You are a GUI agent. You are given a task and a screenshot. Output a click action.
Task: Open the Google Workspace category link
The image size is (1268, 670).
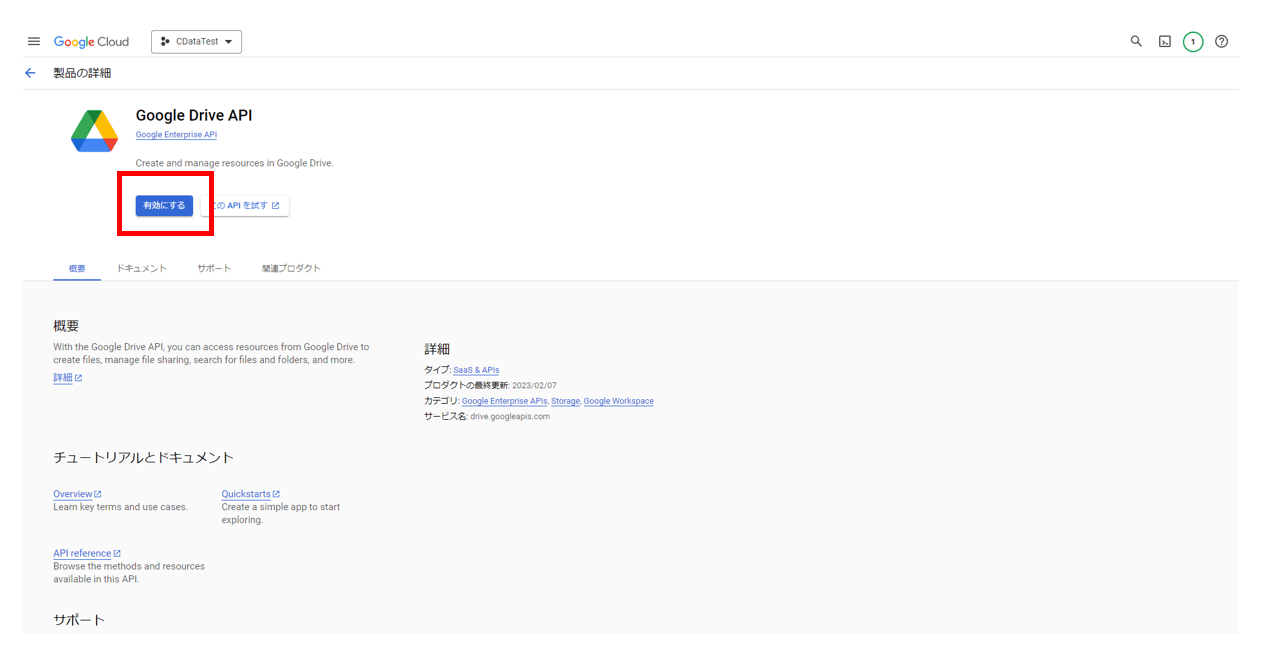pos(618,401)
